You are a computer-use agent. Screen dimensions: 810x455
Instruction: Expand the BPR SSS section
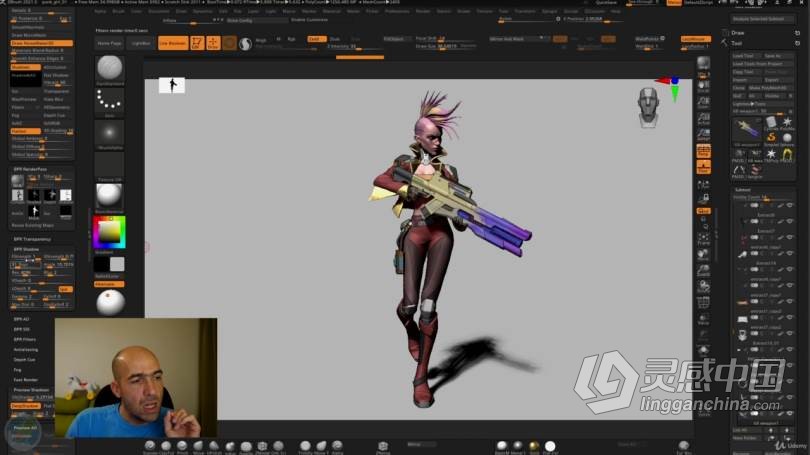[22, 329]
